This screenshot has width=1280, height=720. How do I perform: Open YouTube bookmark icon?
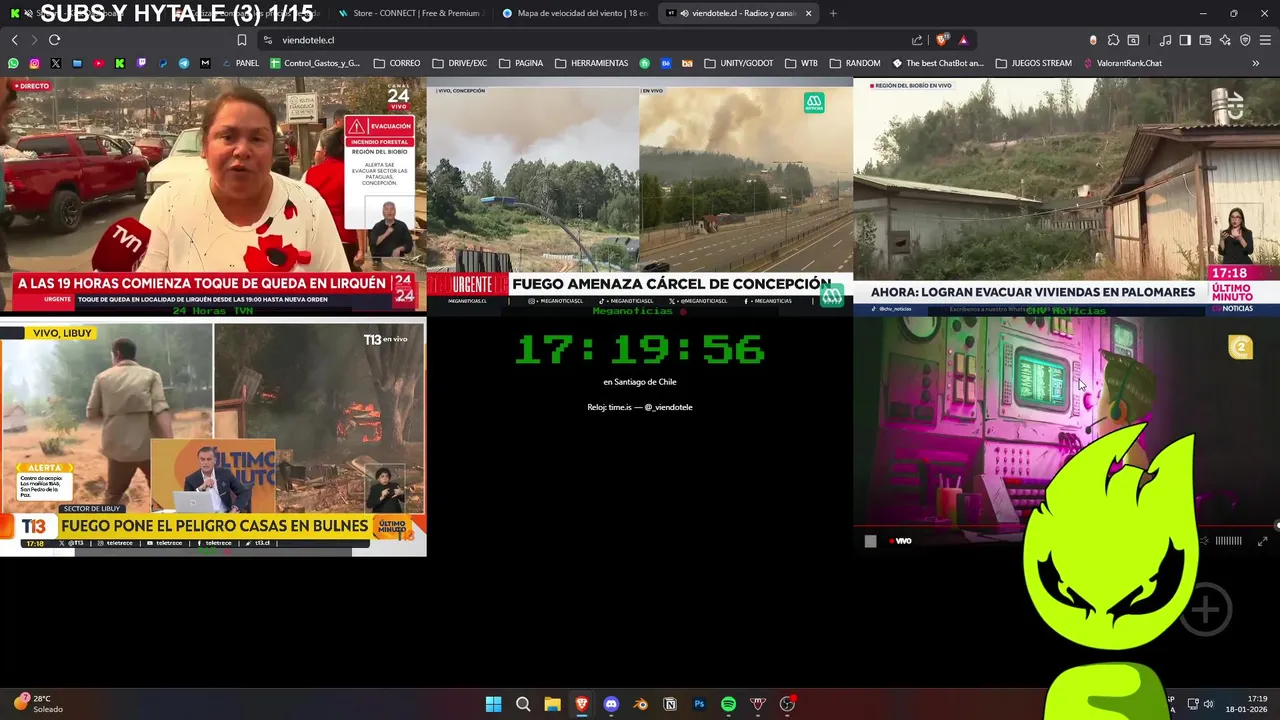click(x=98, y=63)
